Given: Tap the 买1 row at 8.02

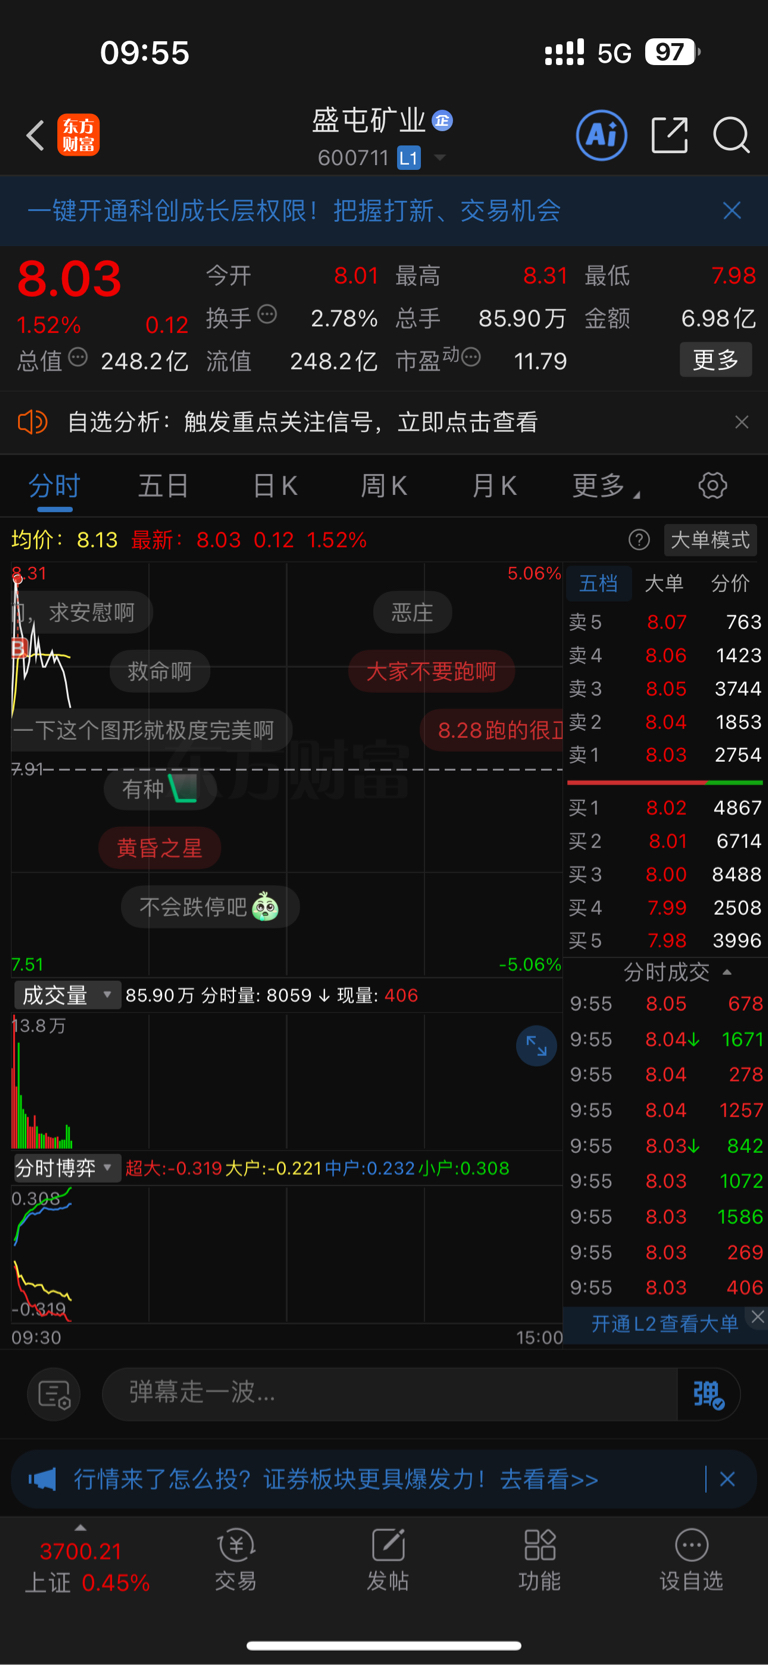Looking at the screenshot, I should click(x=665, y=808).
